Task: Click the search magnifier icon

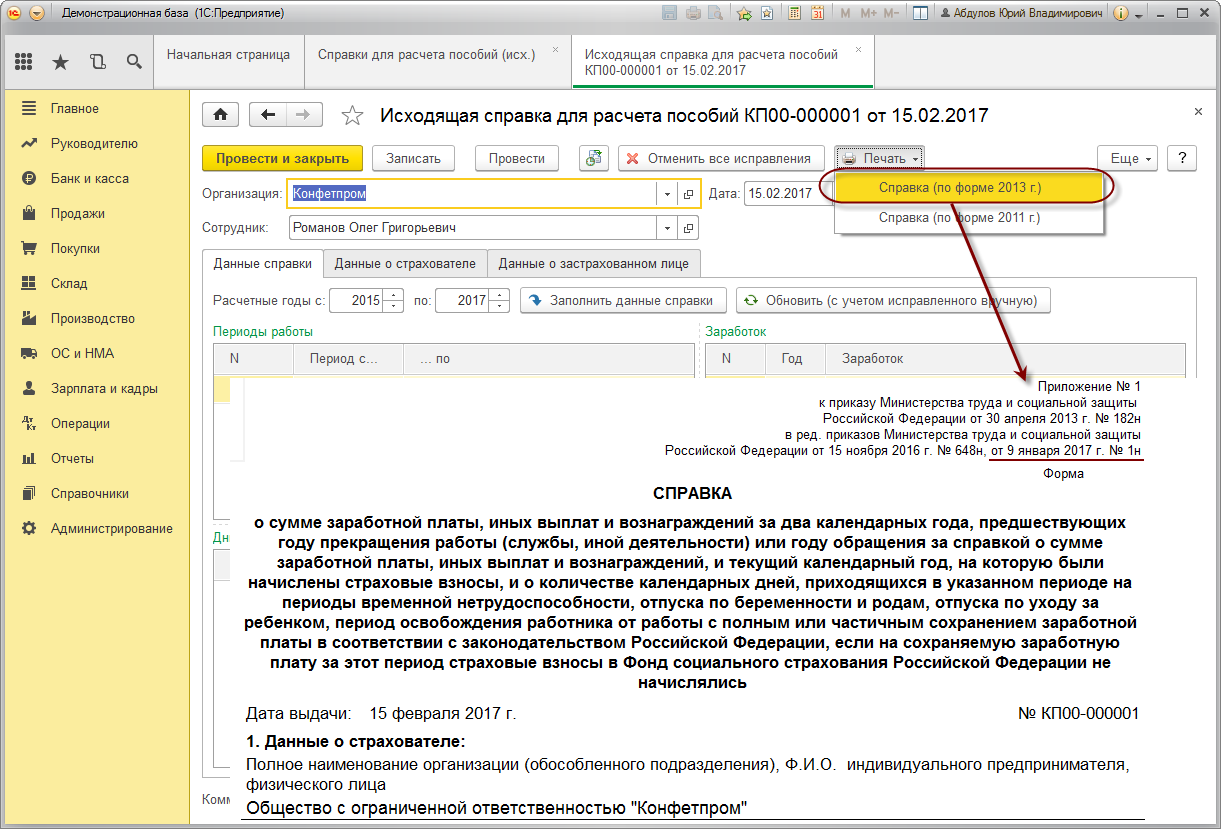Action: (x=133, y=62)
